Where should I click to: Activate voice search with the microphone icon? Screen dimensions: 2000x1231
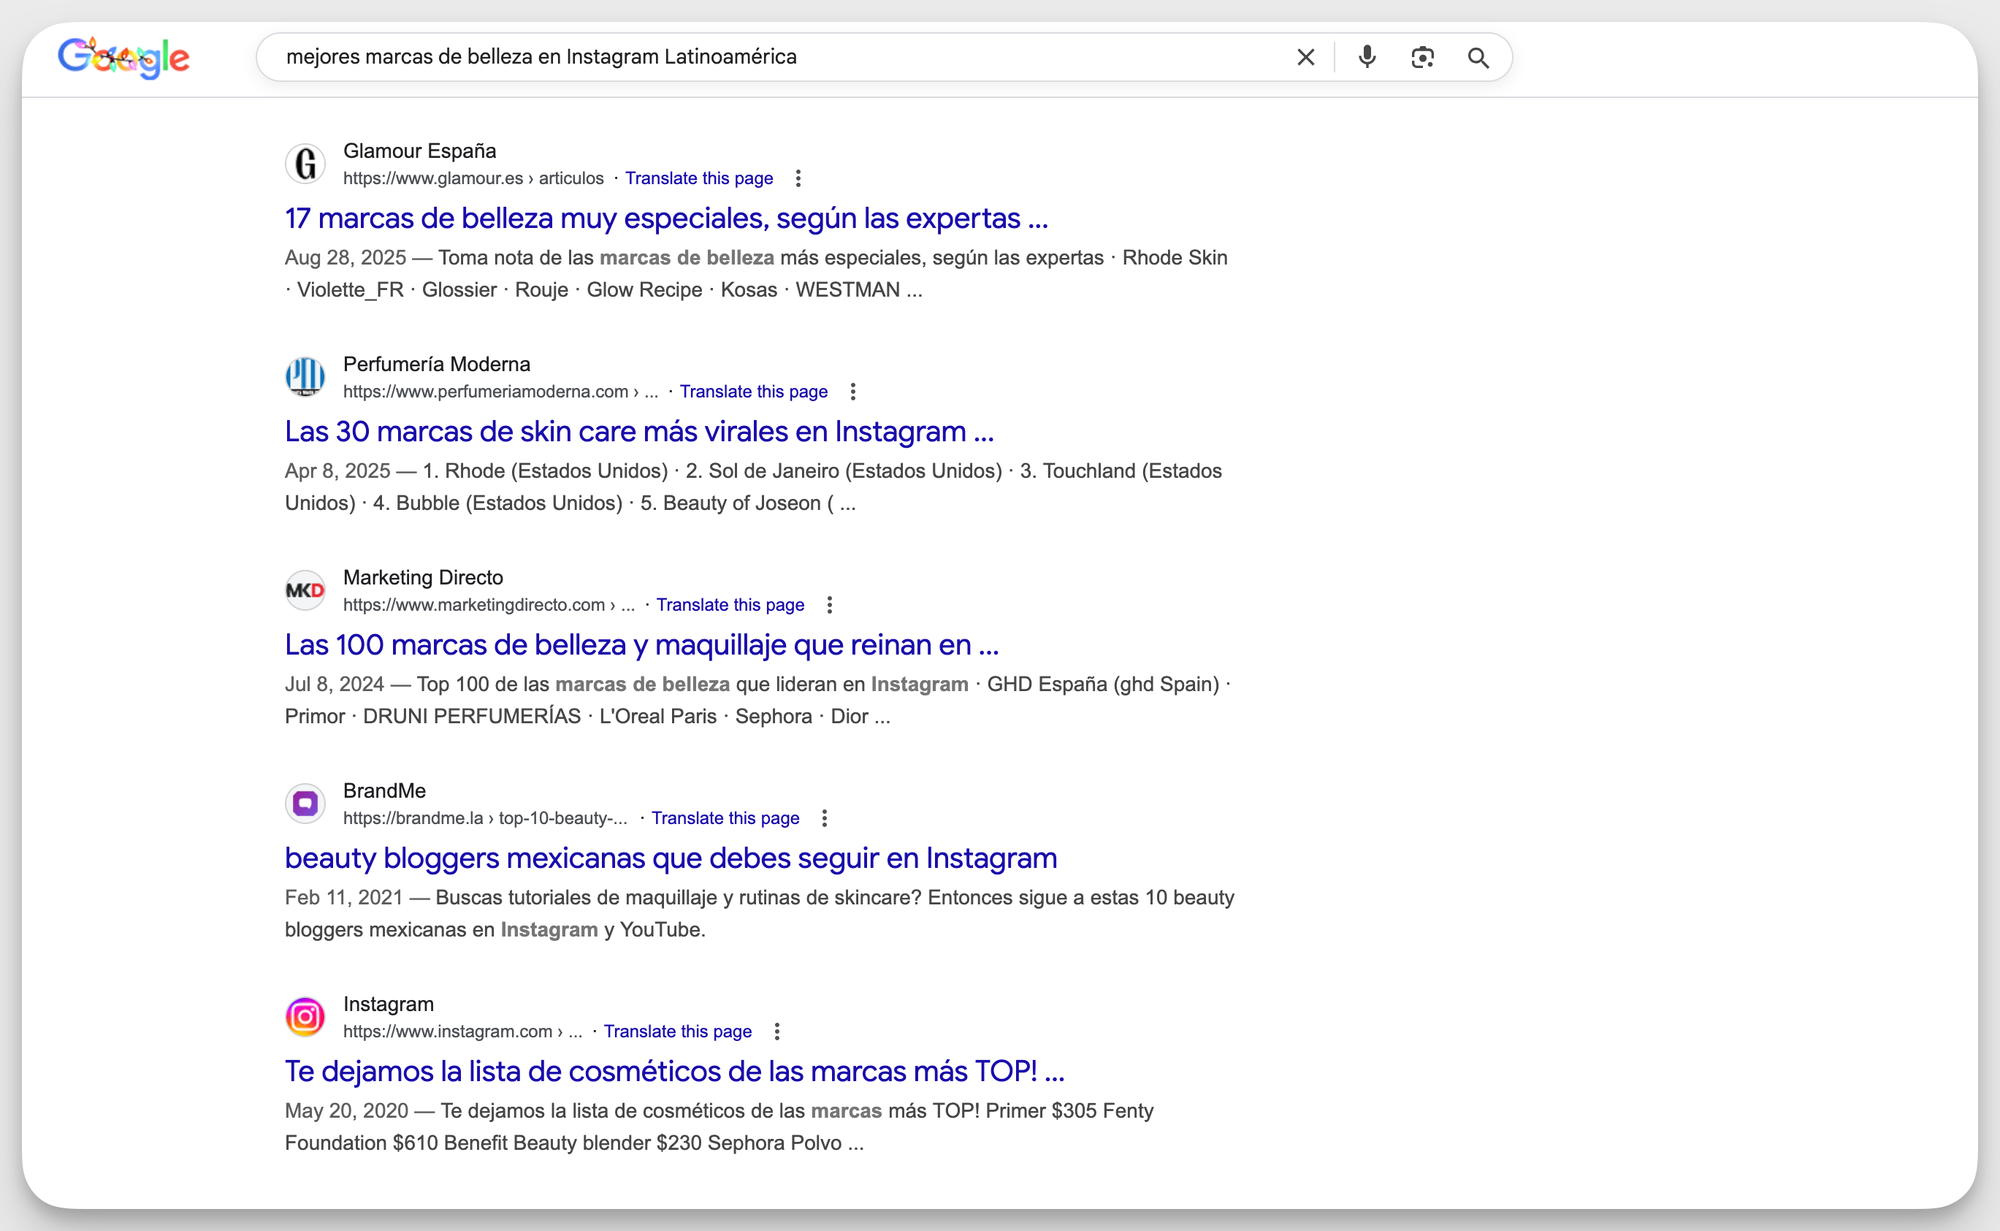(1365, 57)
